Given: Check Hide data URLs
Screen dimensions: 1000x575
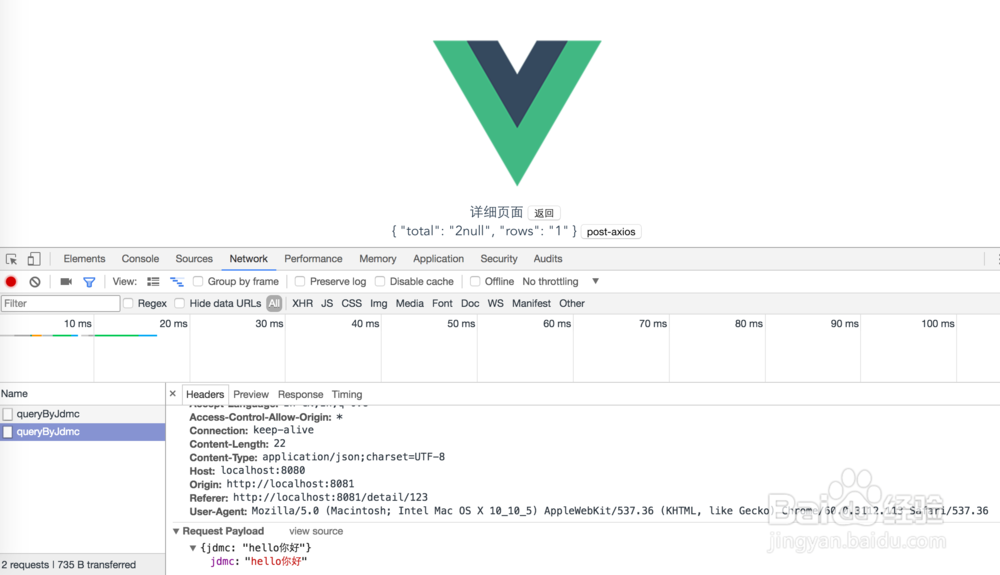Looking at the screenshot, I should click(x=180, y=303).
